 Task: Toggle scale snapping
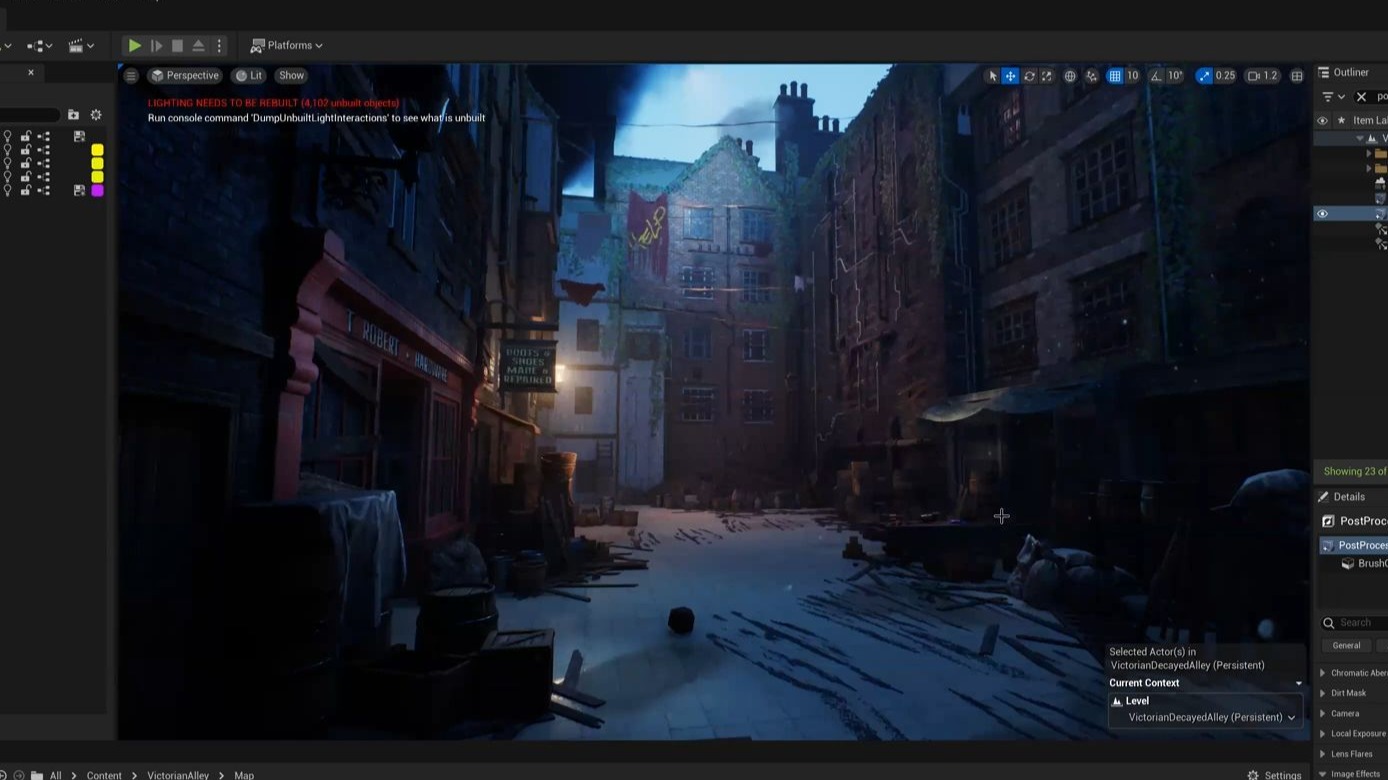click(1204, 76)
